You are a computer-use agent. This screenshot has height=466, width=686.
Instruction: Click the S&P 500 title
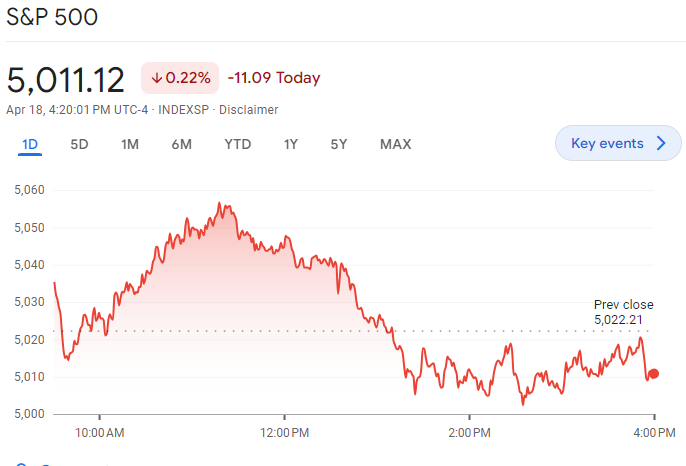[52, 18]
